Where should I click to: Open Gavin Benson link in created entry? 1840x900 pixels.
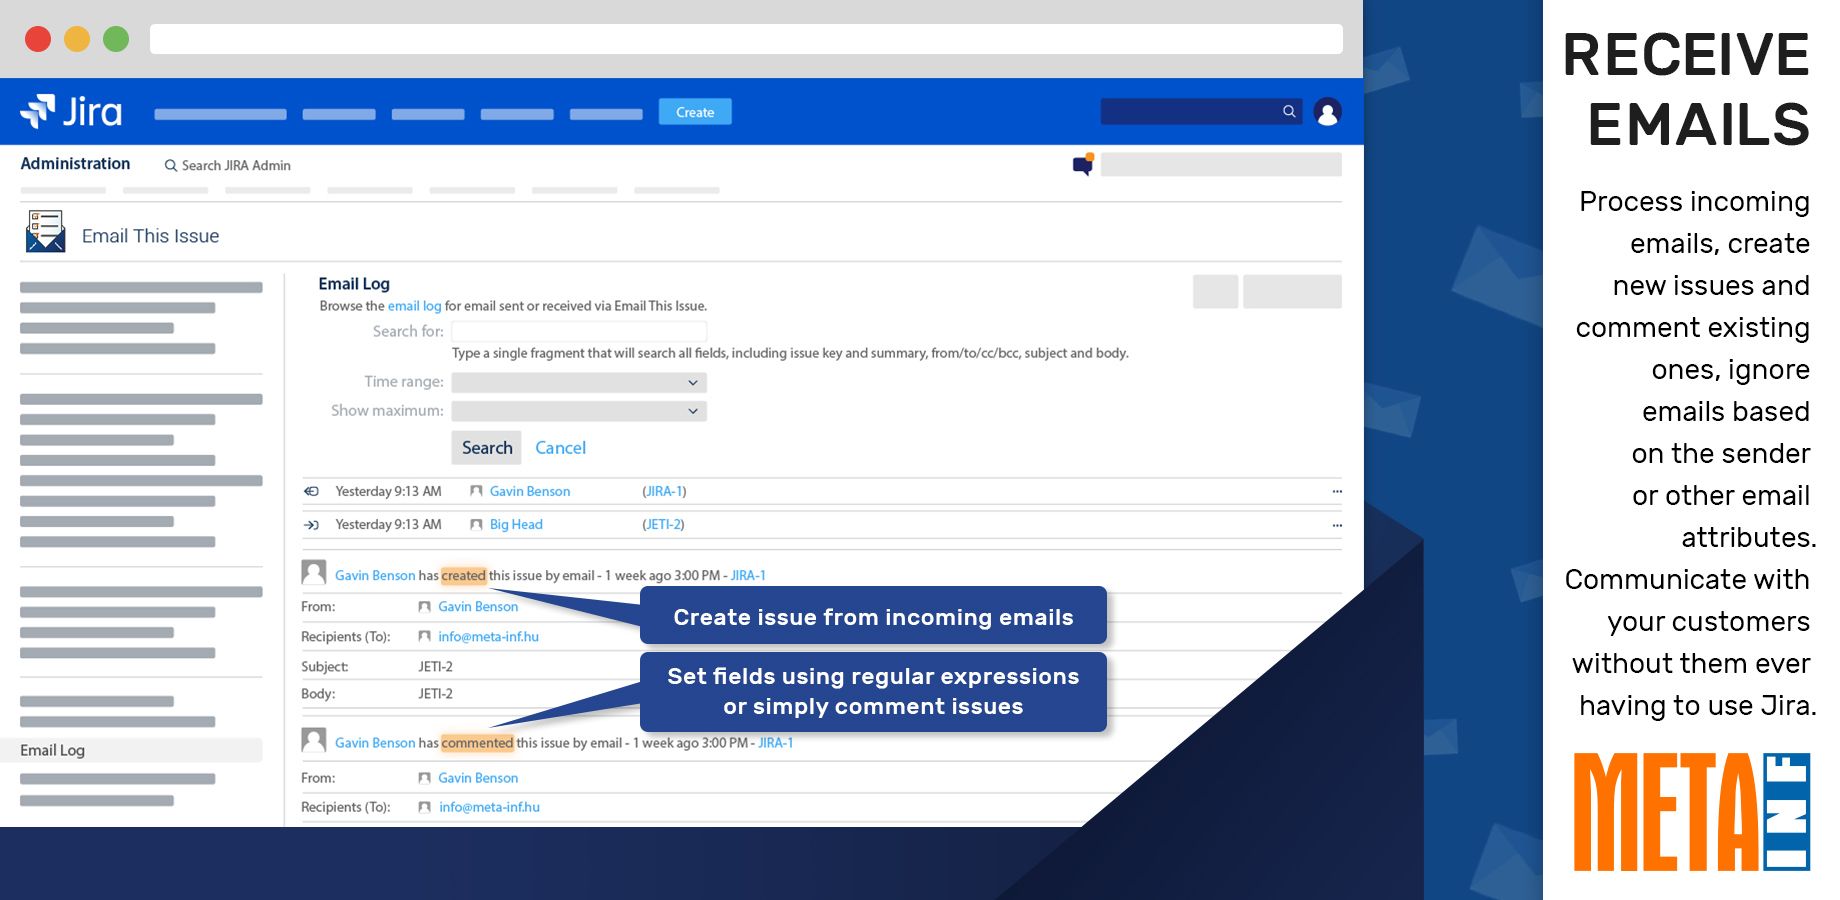coord(375,575)
